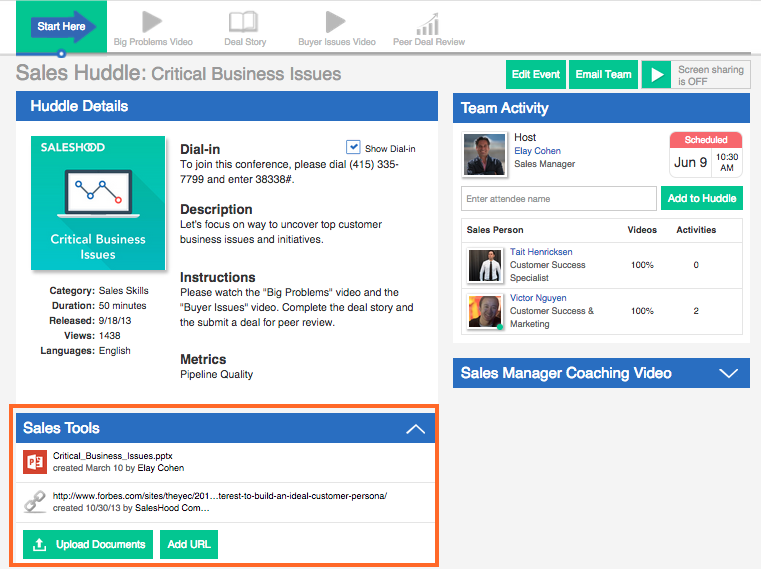Go to the Deal Story step
Viewport: 761px width, 569px height.
pos(245,29)
